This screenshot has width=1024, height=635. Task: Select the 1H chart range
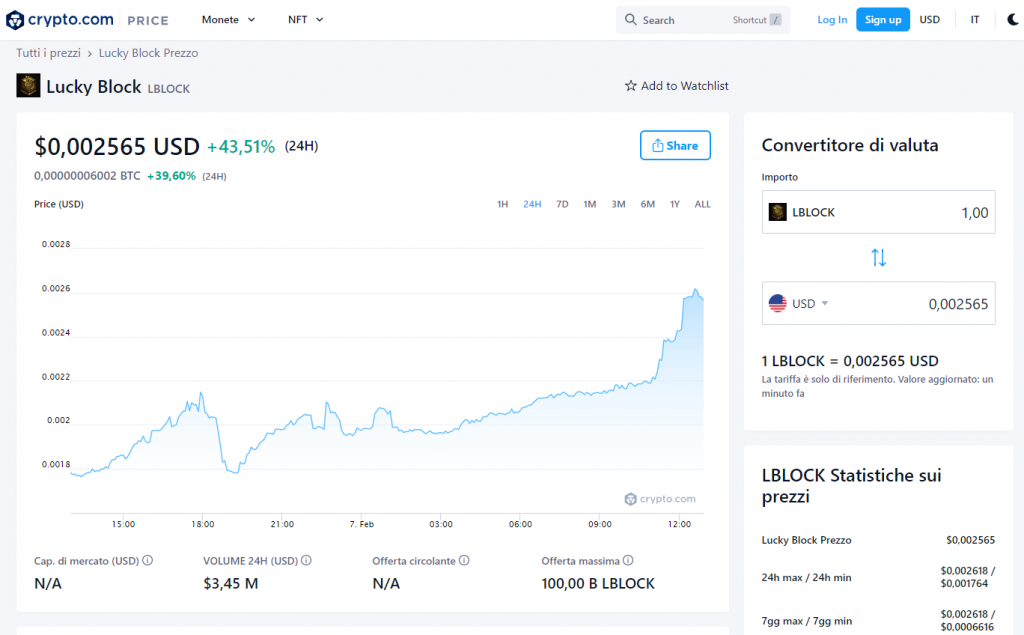pyautogui.click(x=502, y=204)
